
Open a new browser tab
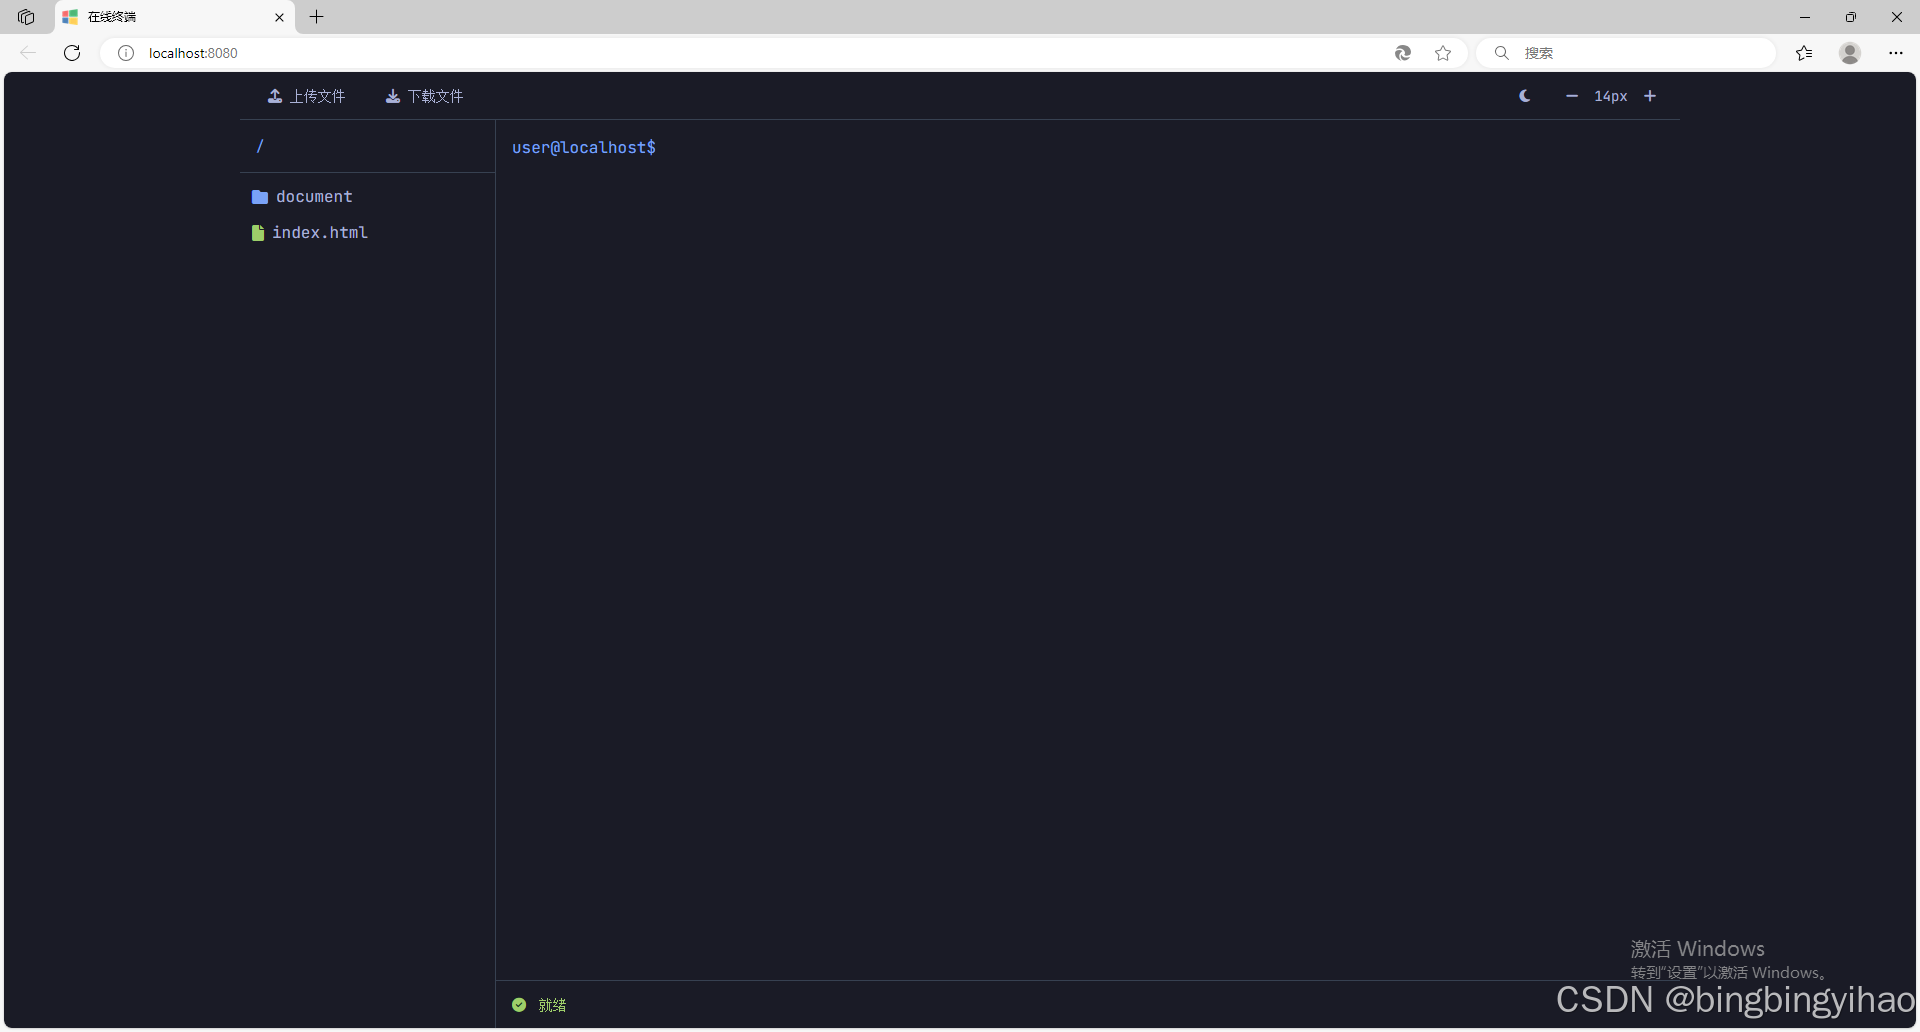(x=317, y=17)
